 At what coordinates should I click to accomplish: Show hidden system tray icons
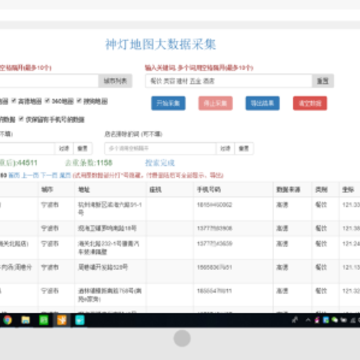308,320
